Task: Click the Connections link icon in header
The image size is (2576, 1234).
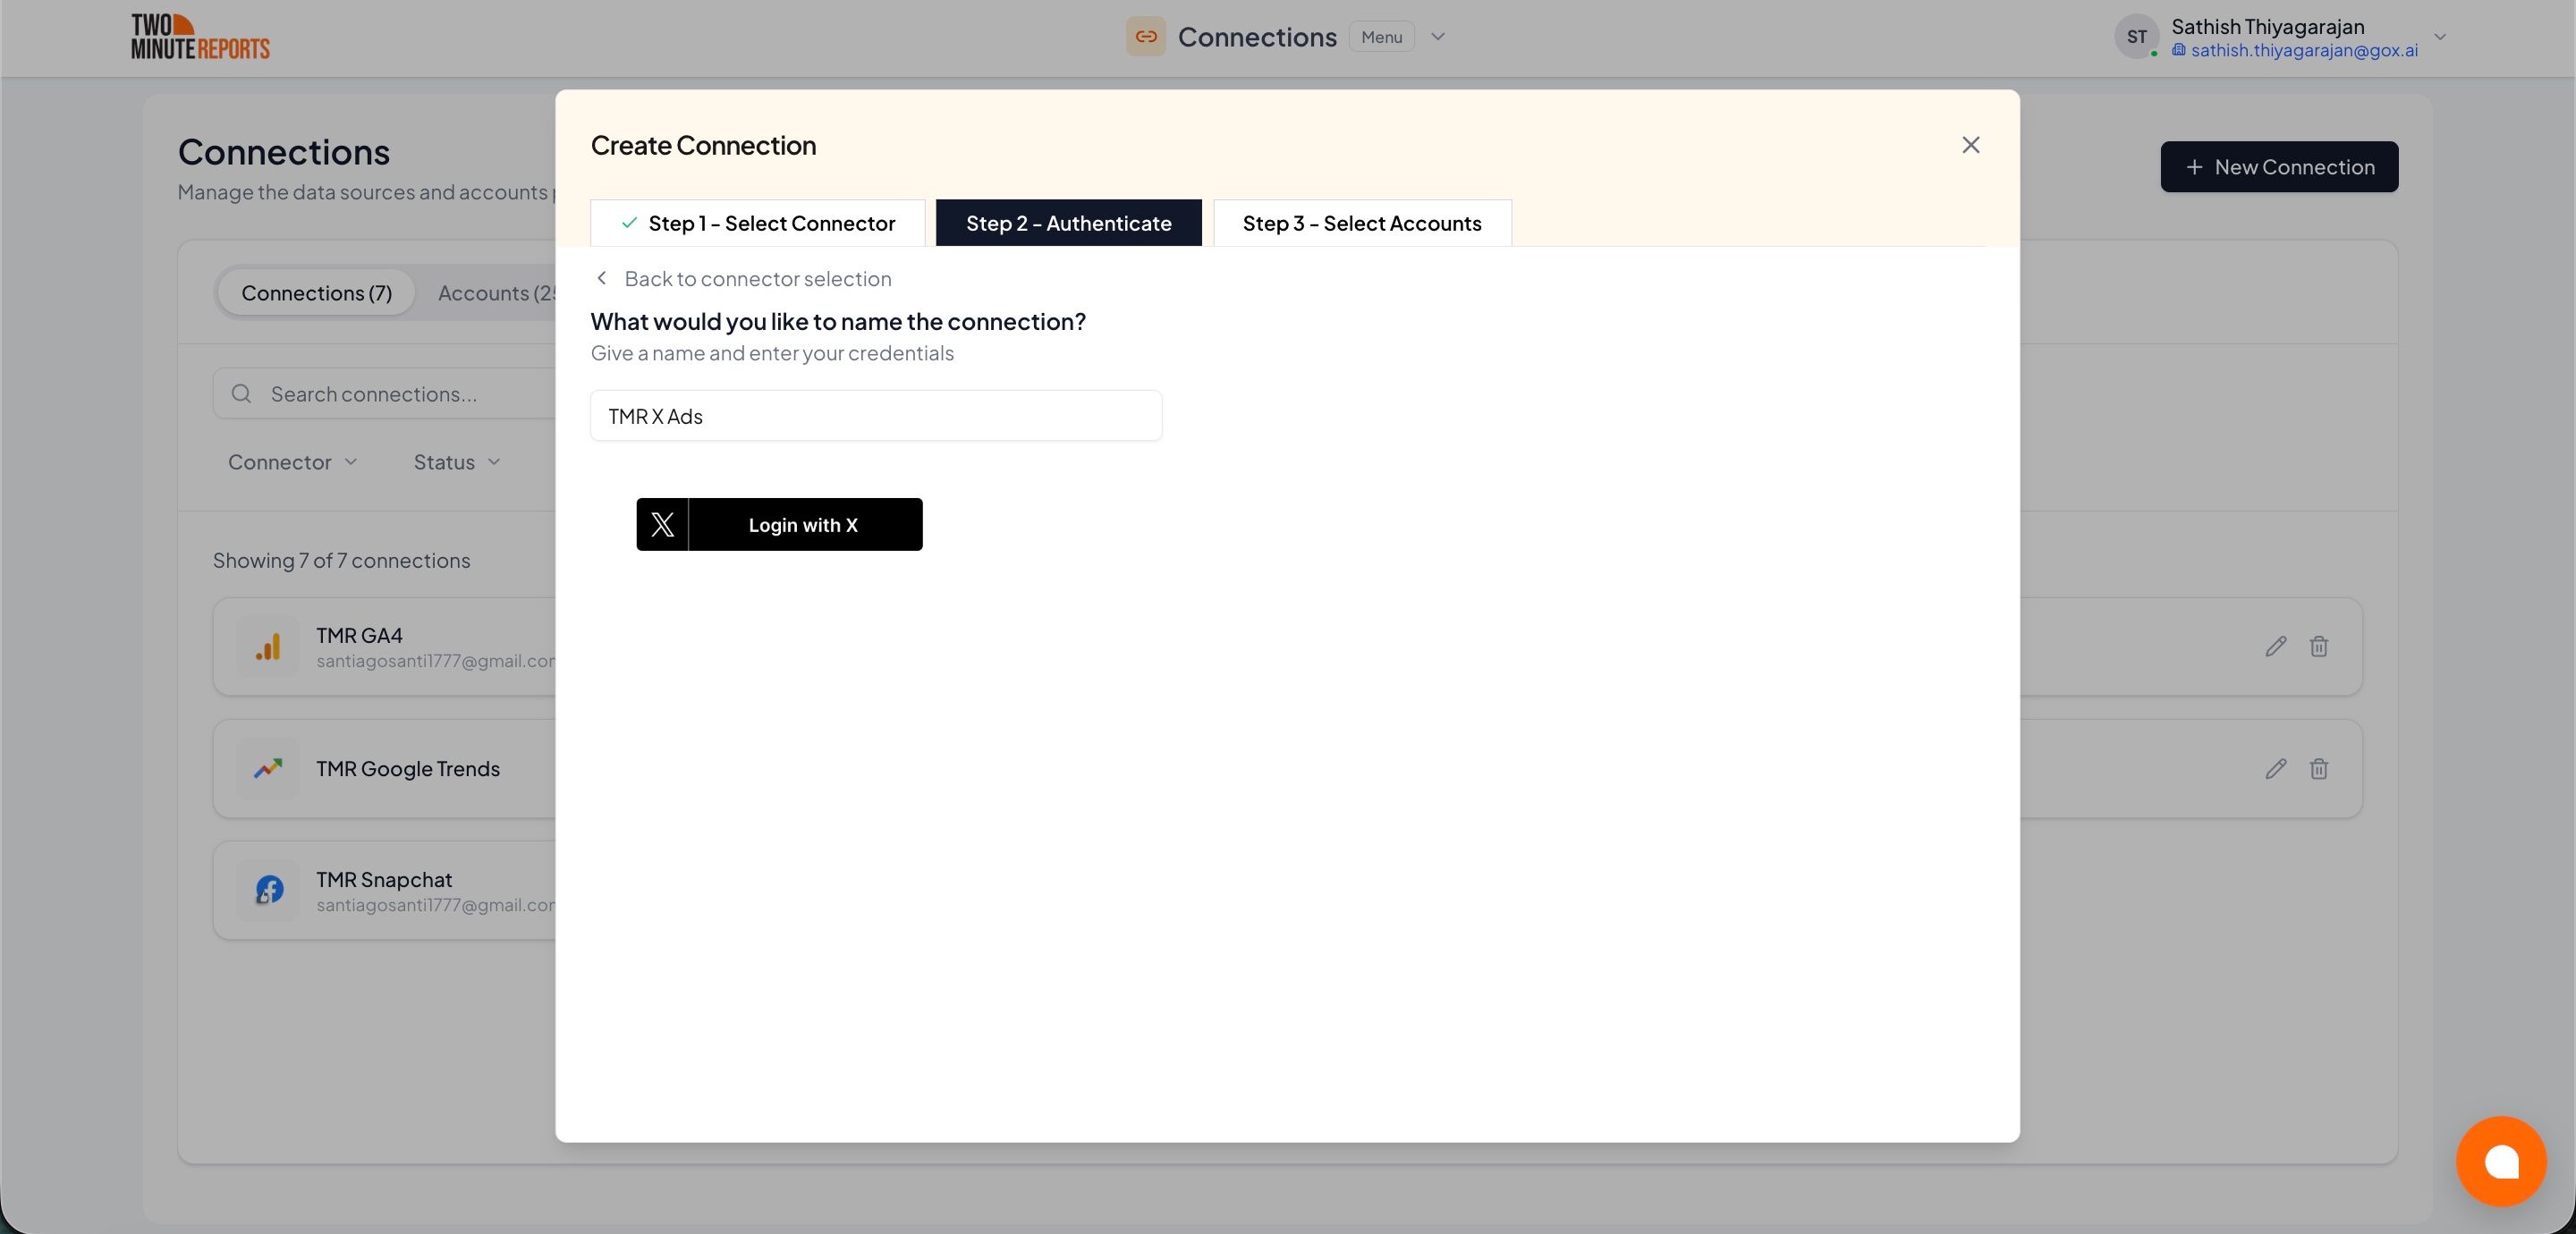Action: pos(1145,37)
